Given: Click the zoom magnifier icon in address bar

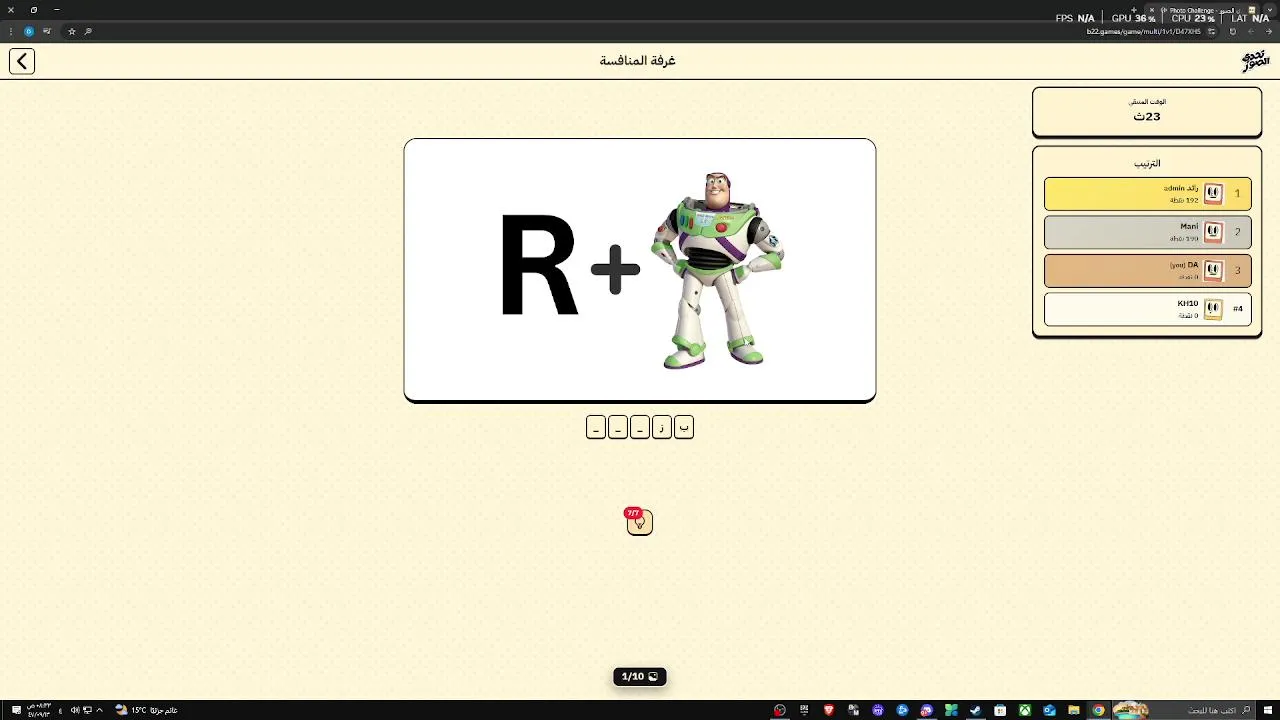Looking at the screenshot, I should point(88,31).
